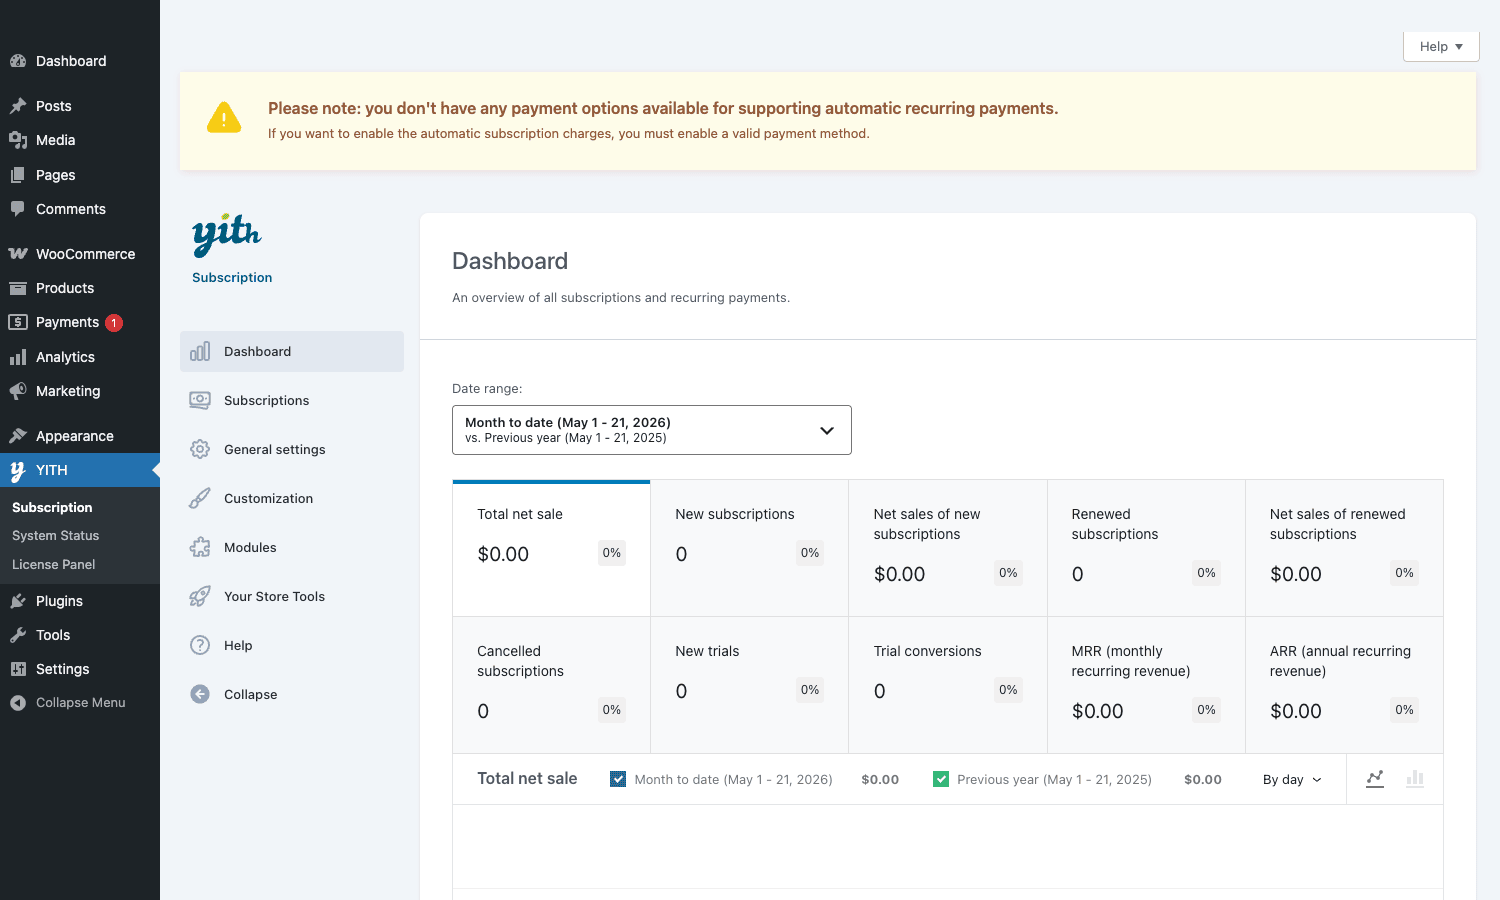Select the Net sales of renewed subscriptions card
This screenshot has height=900, width=1500.
click(x=1344, y=548)
